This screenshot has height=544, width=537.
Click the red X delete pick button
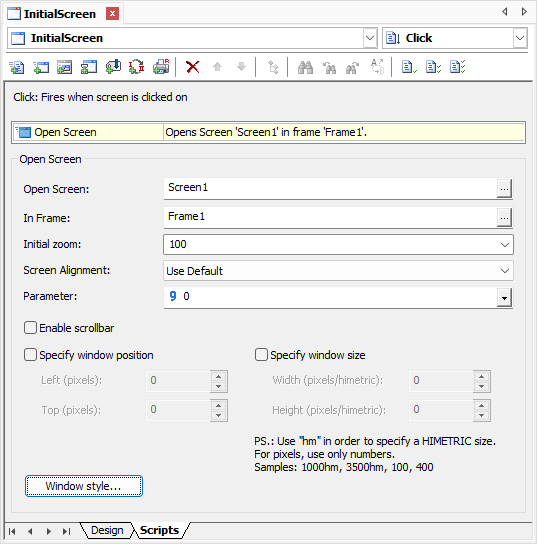pyautogui.click(x=193, y=67)
